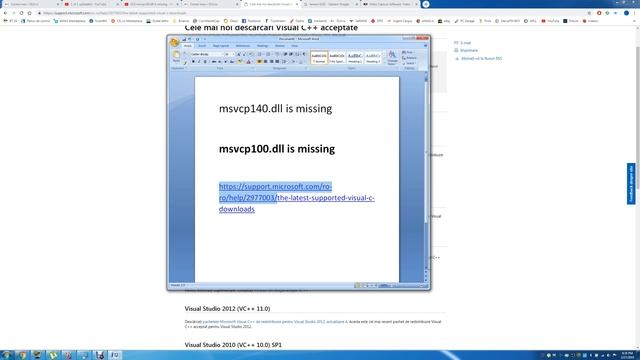Viewport: 640px width, 360px height.
Task: Switch to the References ribbon tab
Action: coord(243,46)
